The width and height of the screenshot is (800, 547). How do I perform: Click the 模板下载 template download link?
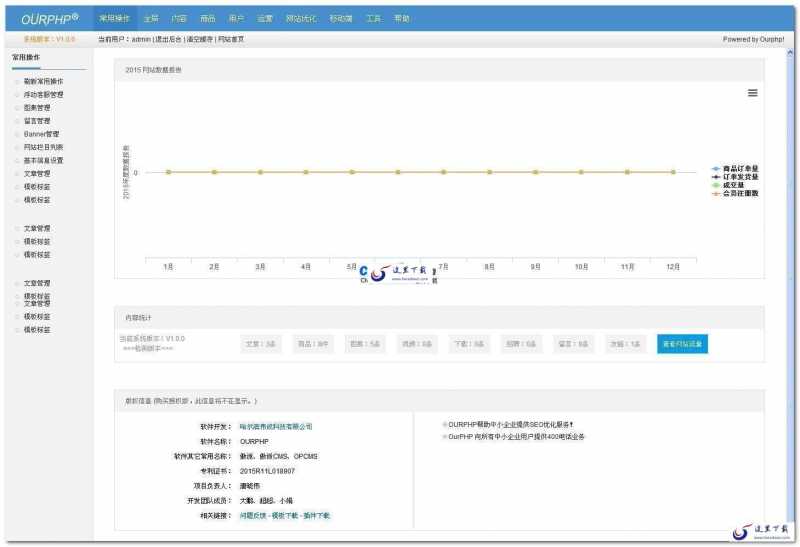285,515
